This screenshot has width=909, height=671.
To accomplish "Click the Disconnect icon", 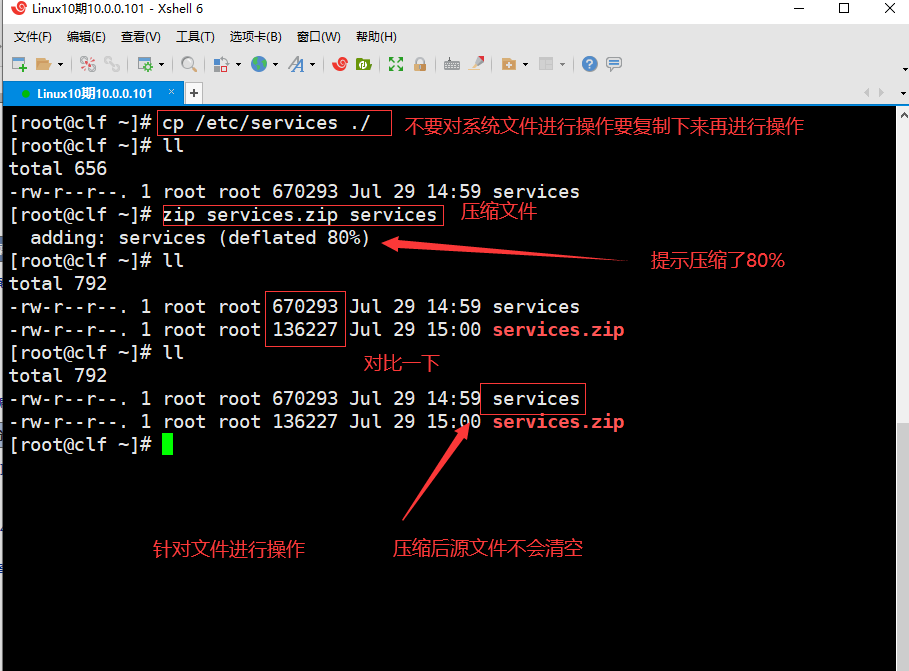I will 88,64.
